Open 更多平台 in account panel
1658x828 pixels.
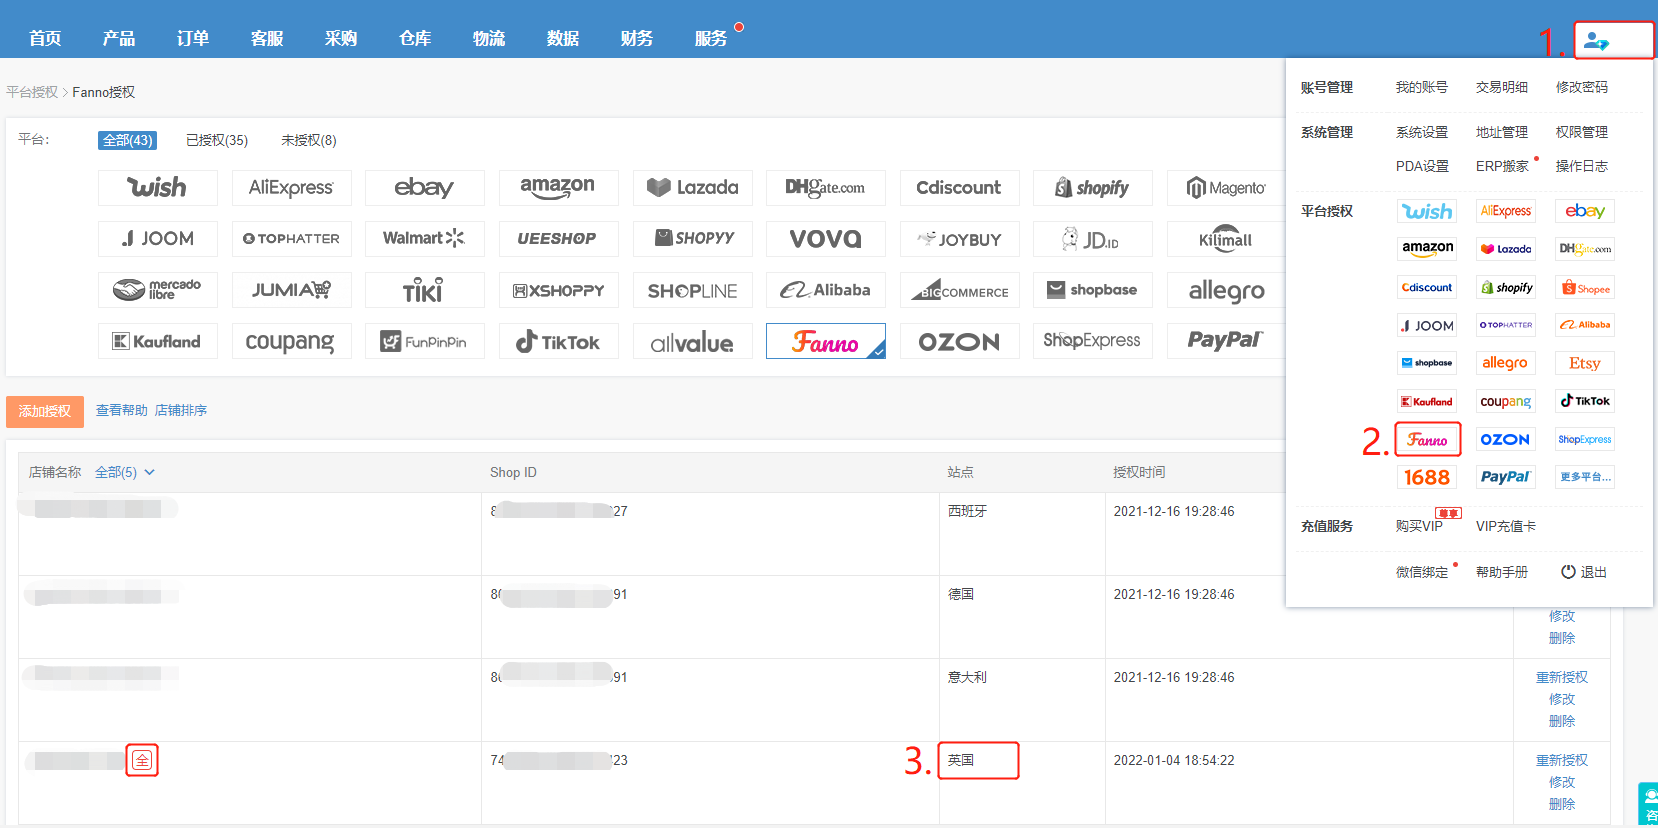1585,477
